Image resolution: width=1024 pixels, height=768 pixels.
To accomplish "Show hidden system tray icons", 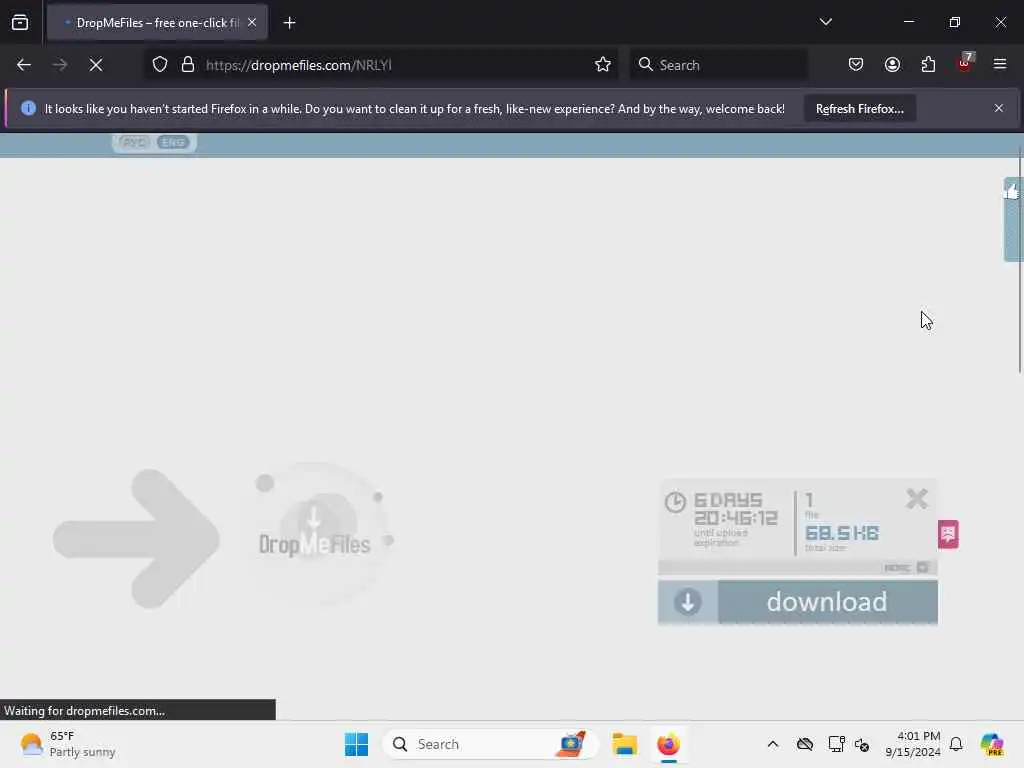I will click(773, 744).
